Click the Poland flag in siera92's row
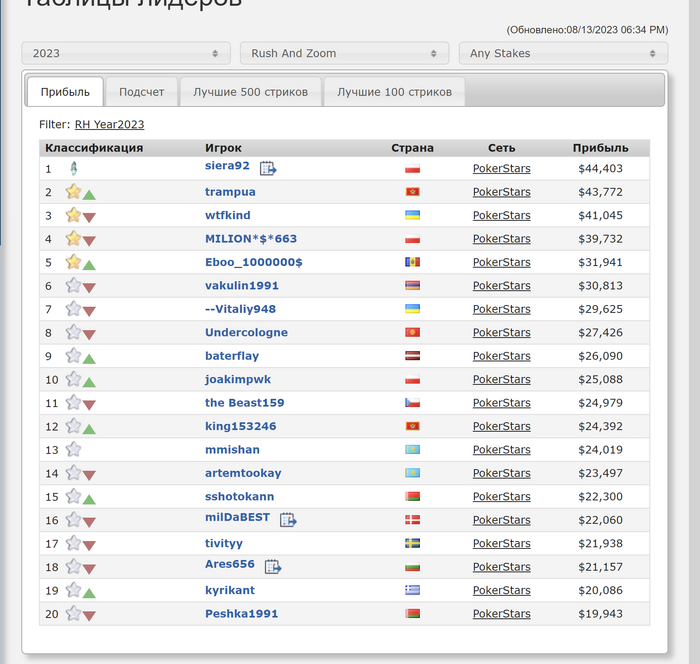Image resolution: width=700 pixels, height=664 pixels. click(412, 169)
